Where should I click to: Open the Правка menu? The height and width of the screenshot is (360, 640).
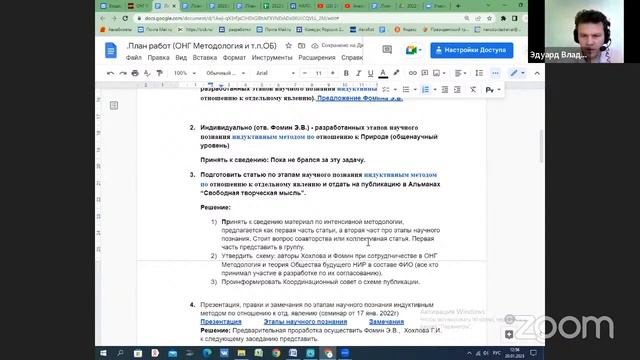[x=158, y=58]
